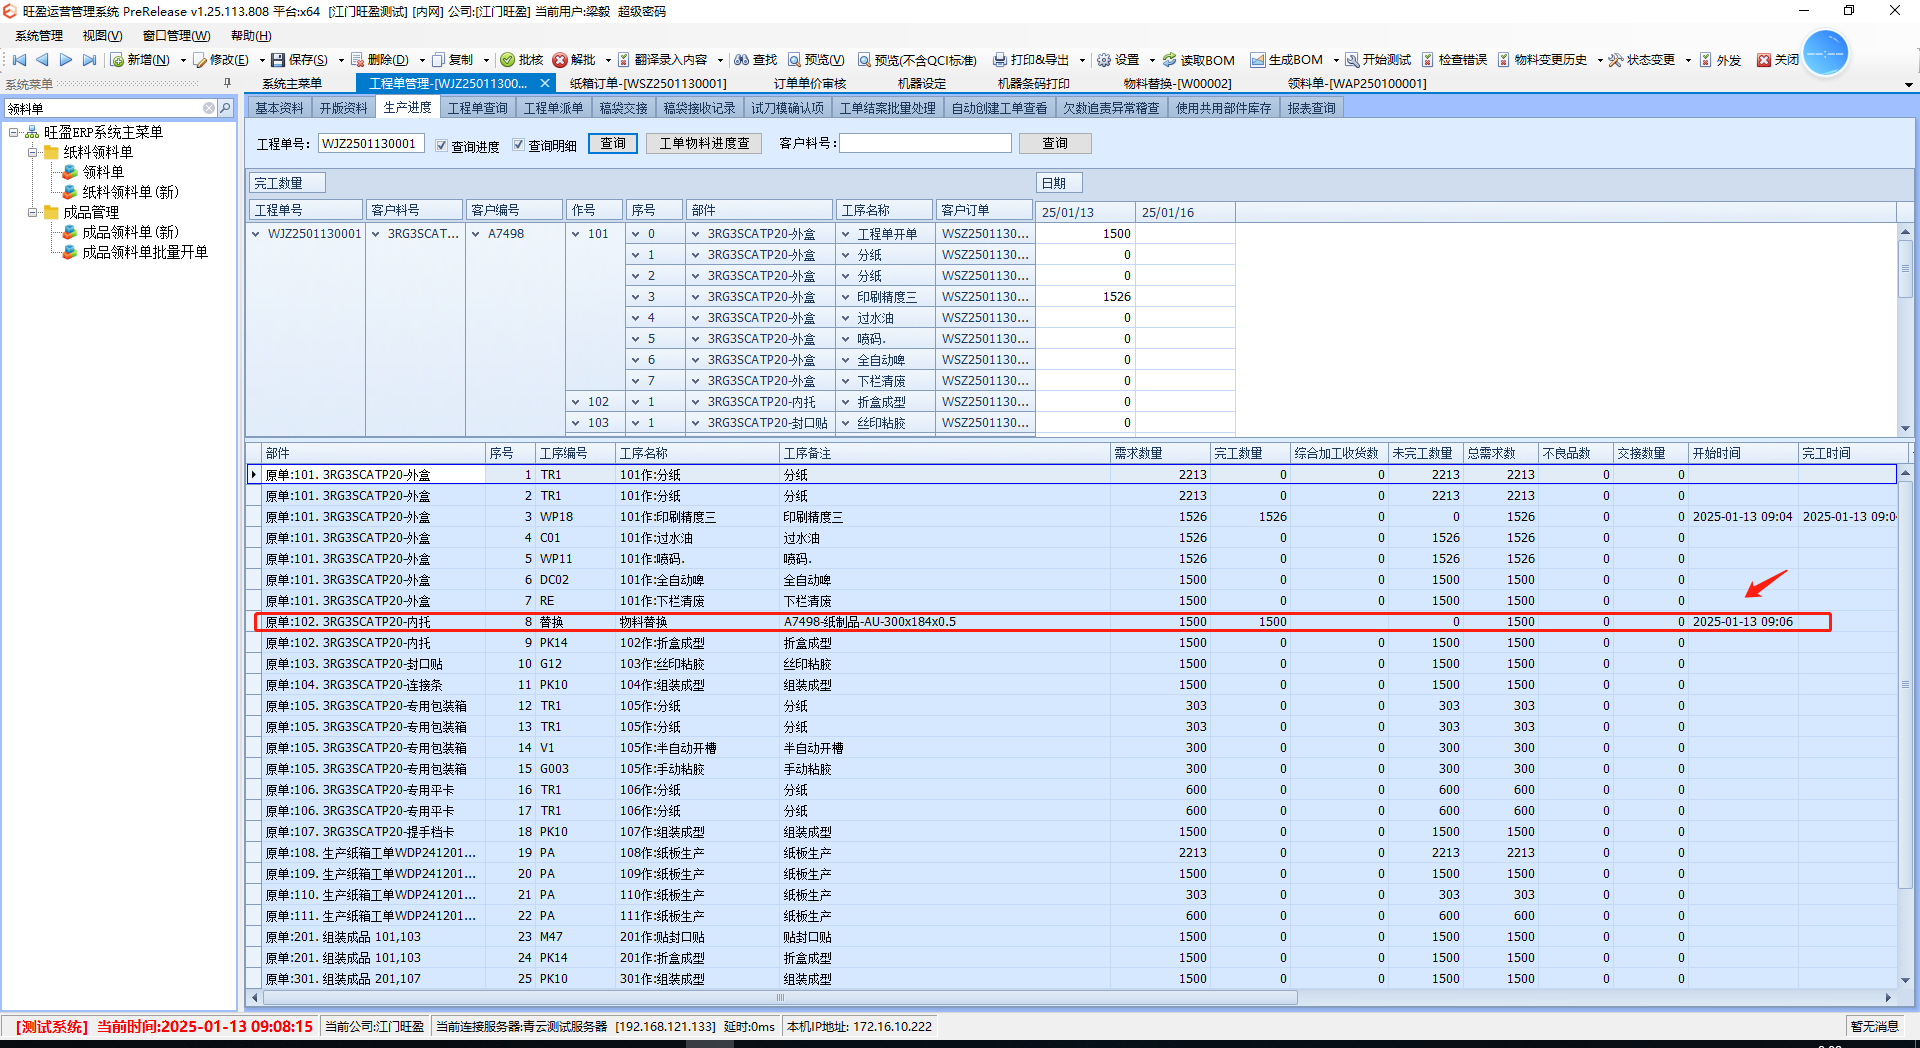Screen dimensions: 1920x1048
Task: Toggle the 查询明细 checkbox
Action: 518,145
